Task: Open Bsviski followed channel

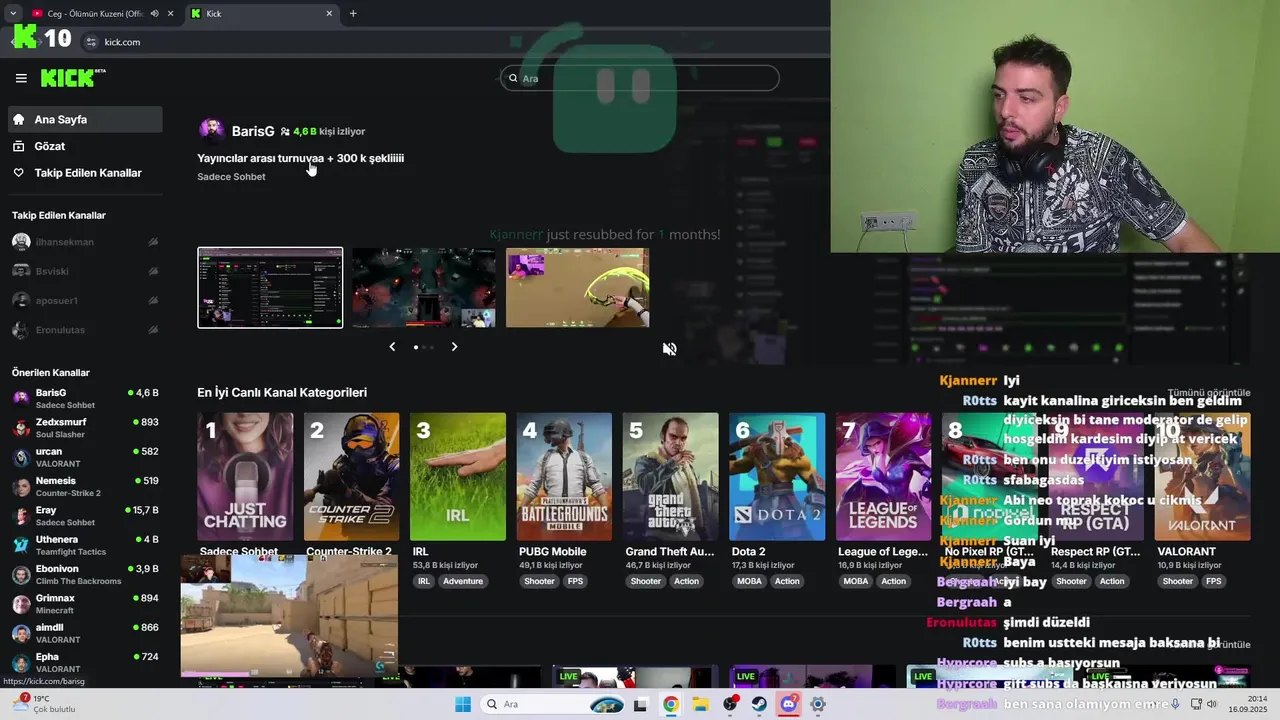Action: [85, 271]
